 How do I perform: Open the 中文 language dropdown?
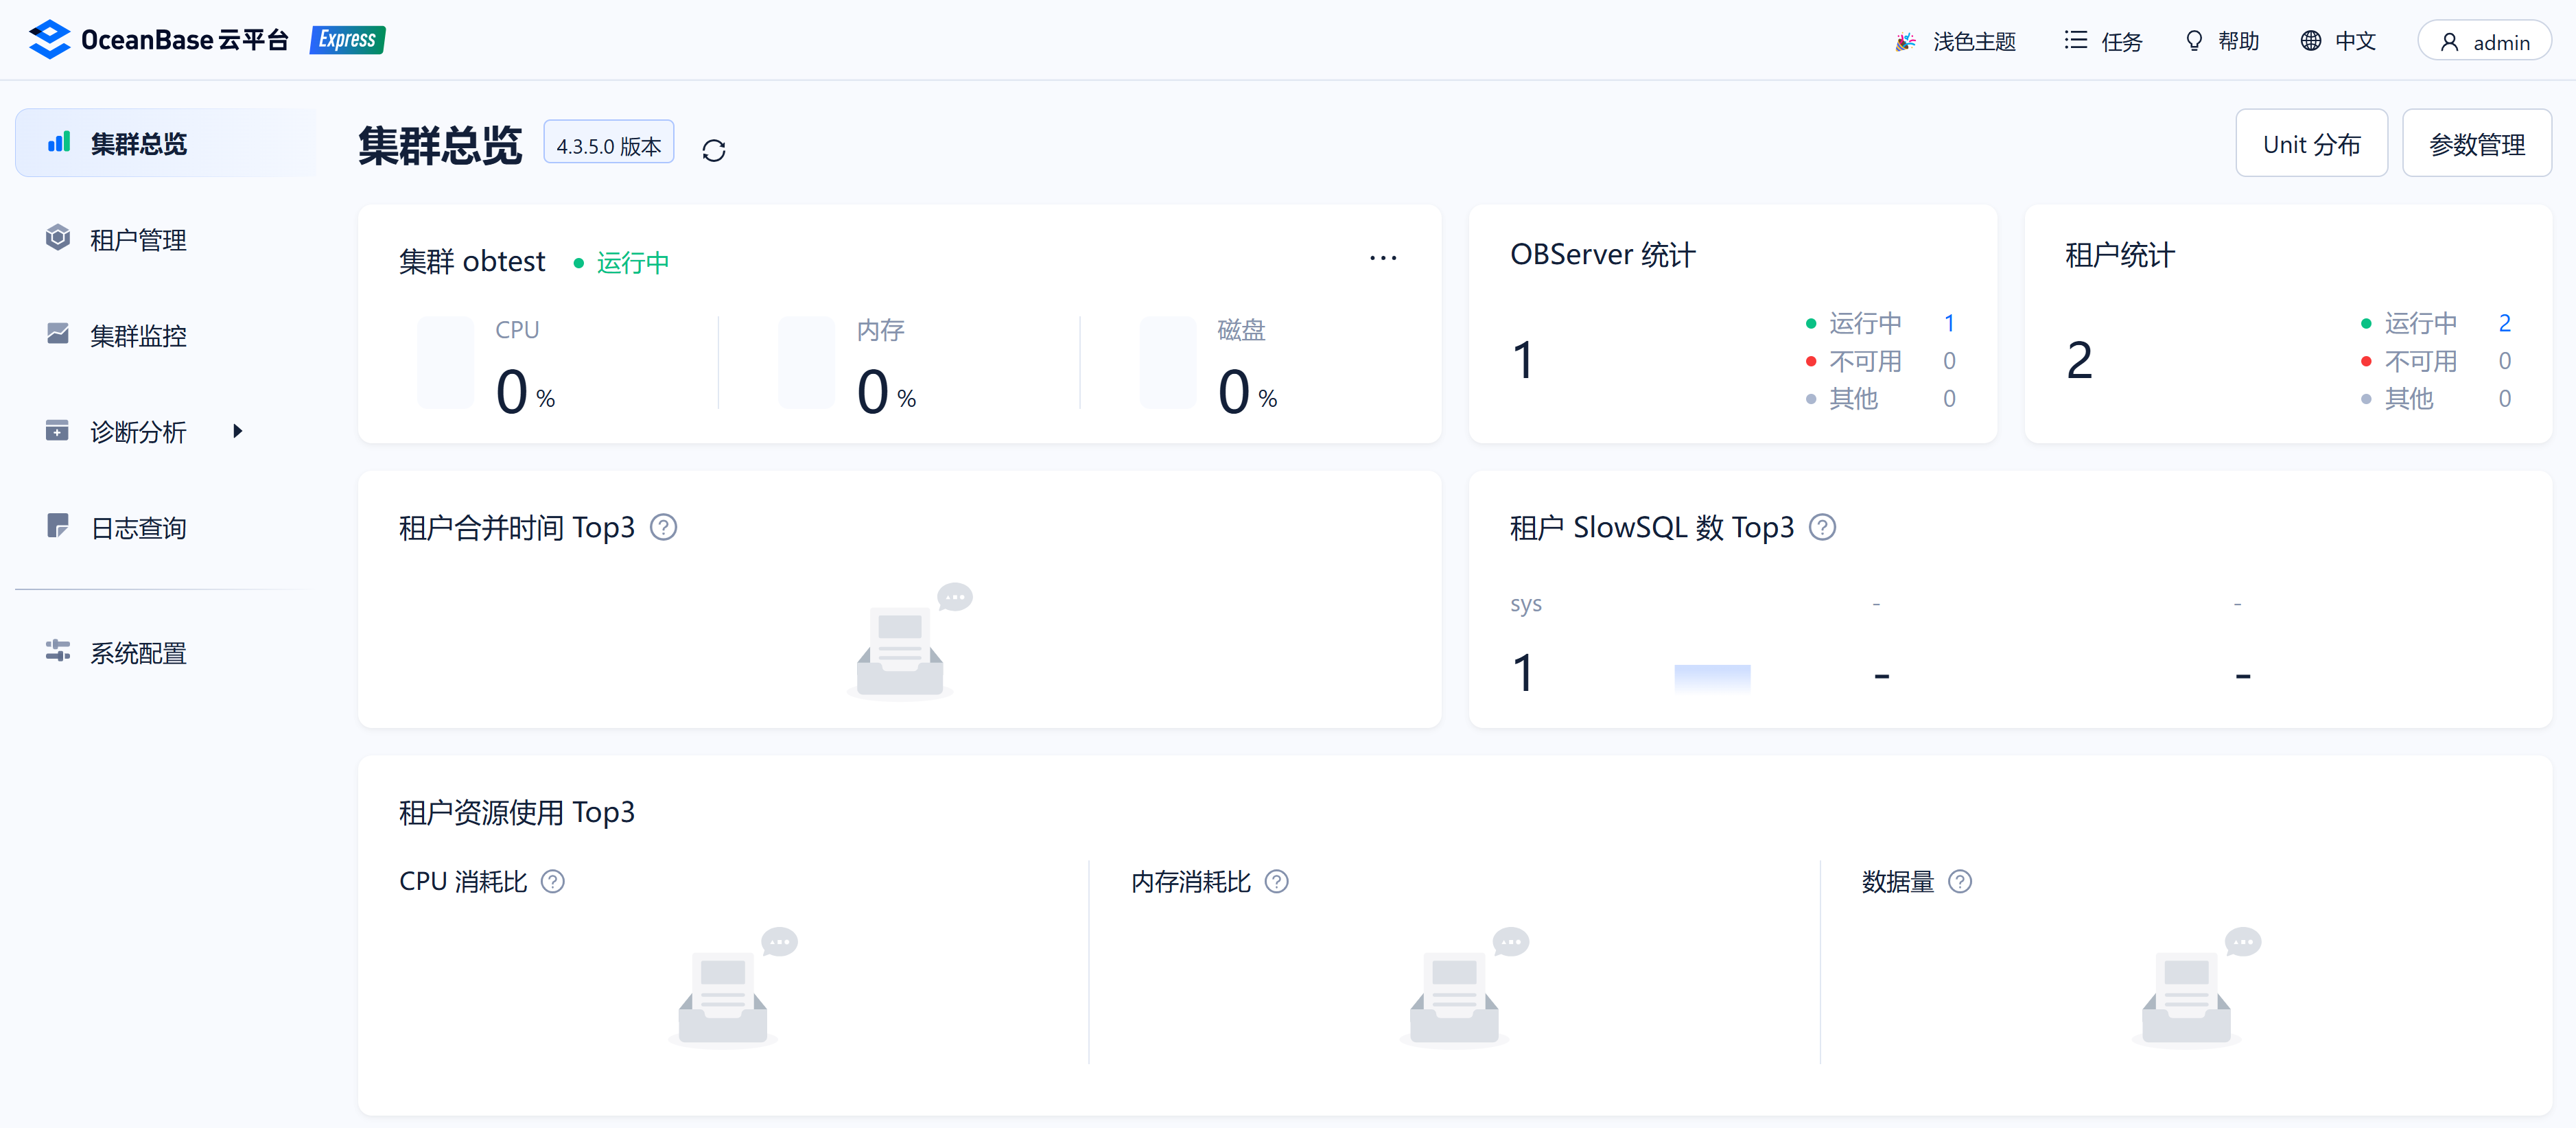tap(2338, 41)
